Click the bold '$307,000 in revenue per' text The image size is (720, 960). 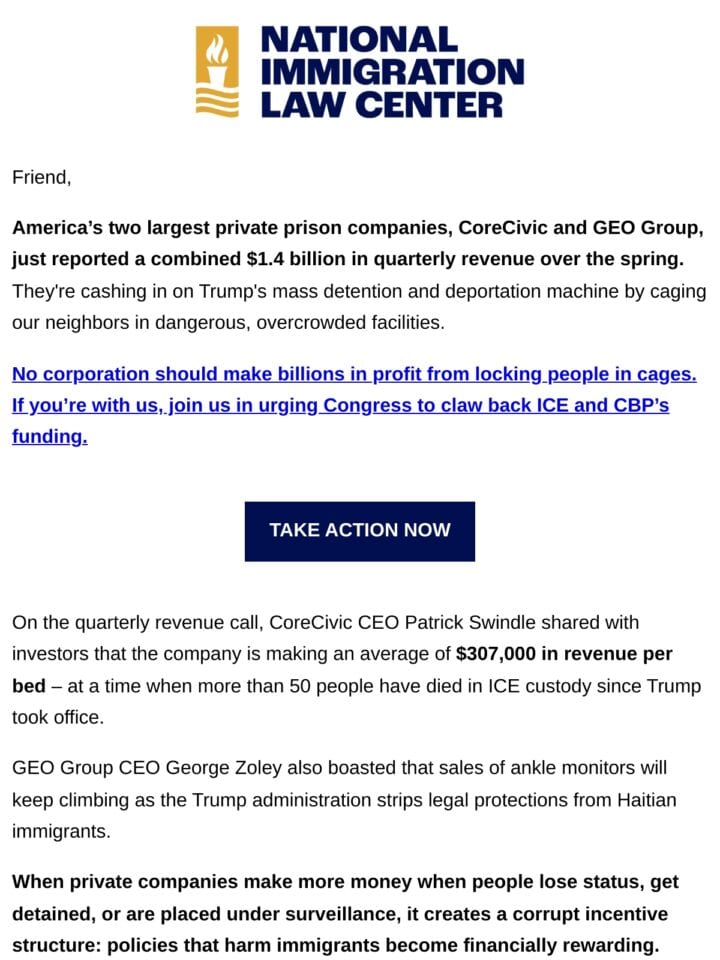(564, 654)
